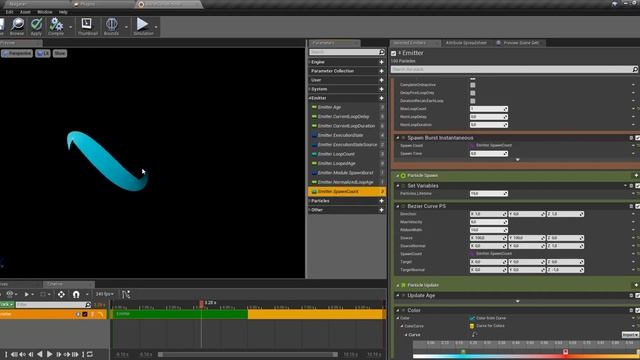Click the play forward transport button
Viewport: 640px width, 360px height.
pos(49,354)
